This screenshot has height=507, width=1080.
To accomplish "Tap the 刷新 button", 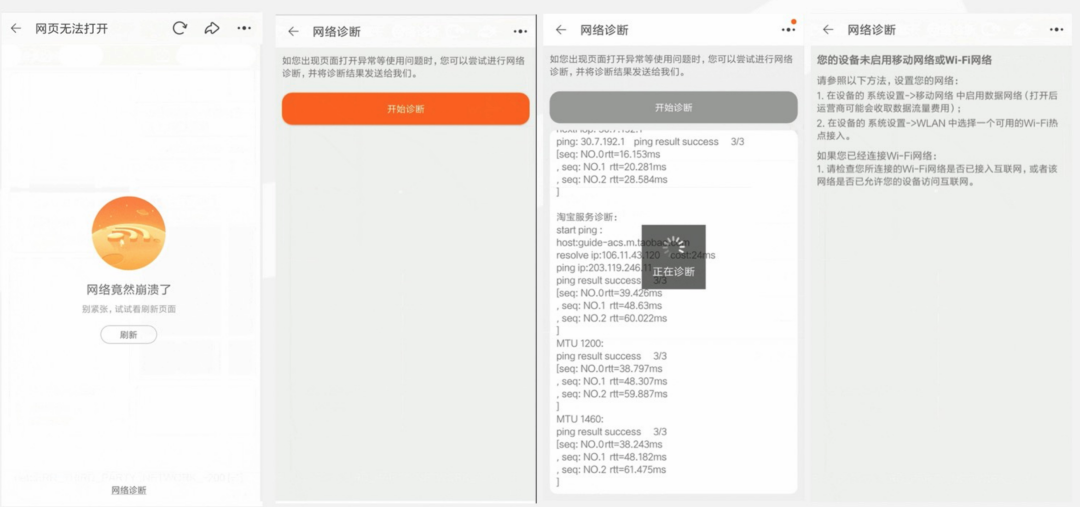I will [129, 335].
